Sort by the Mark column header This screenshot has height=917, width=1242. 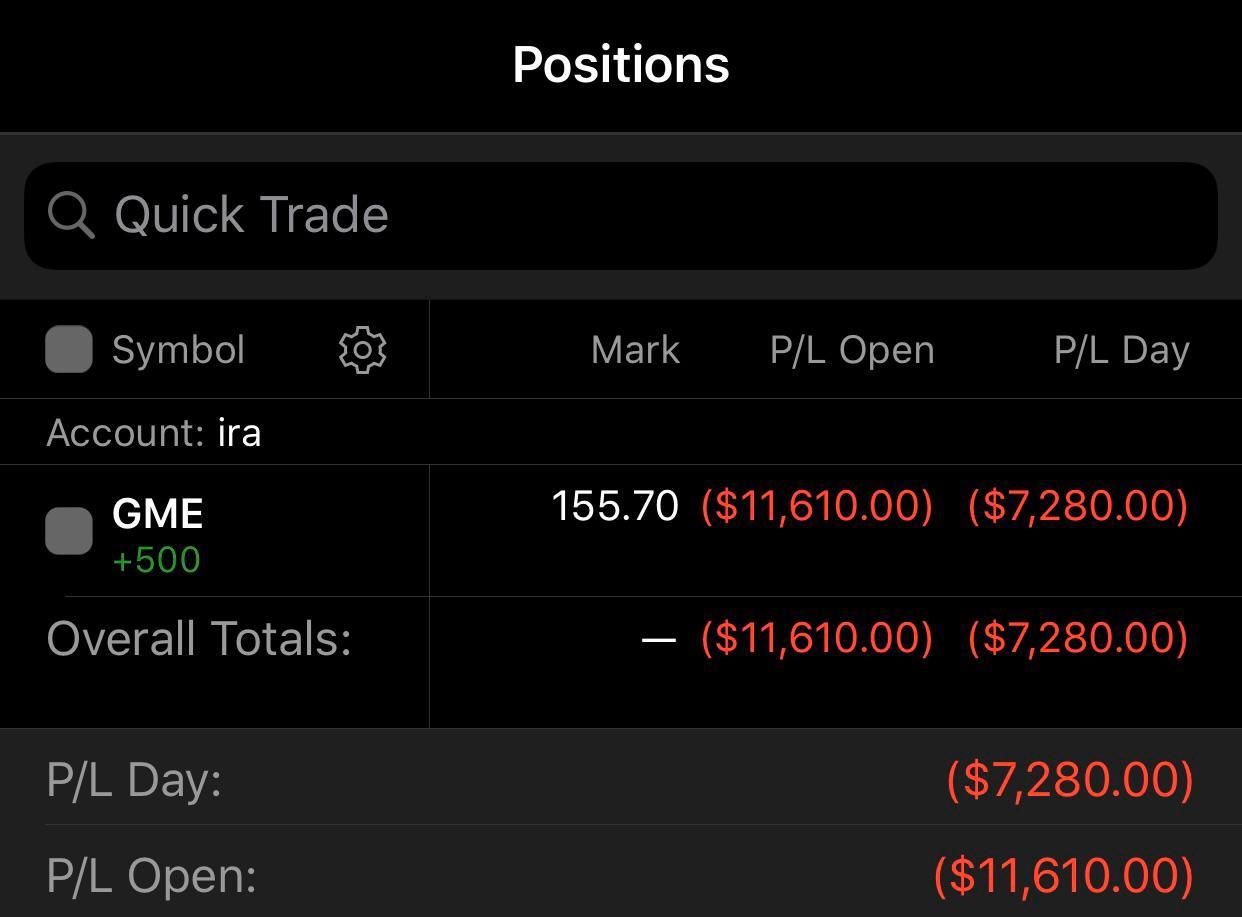635,350
